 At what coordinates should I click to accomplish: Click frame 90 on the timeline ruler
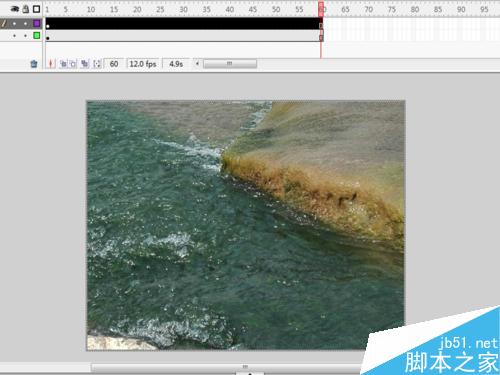click(461, 10)
